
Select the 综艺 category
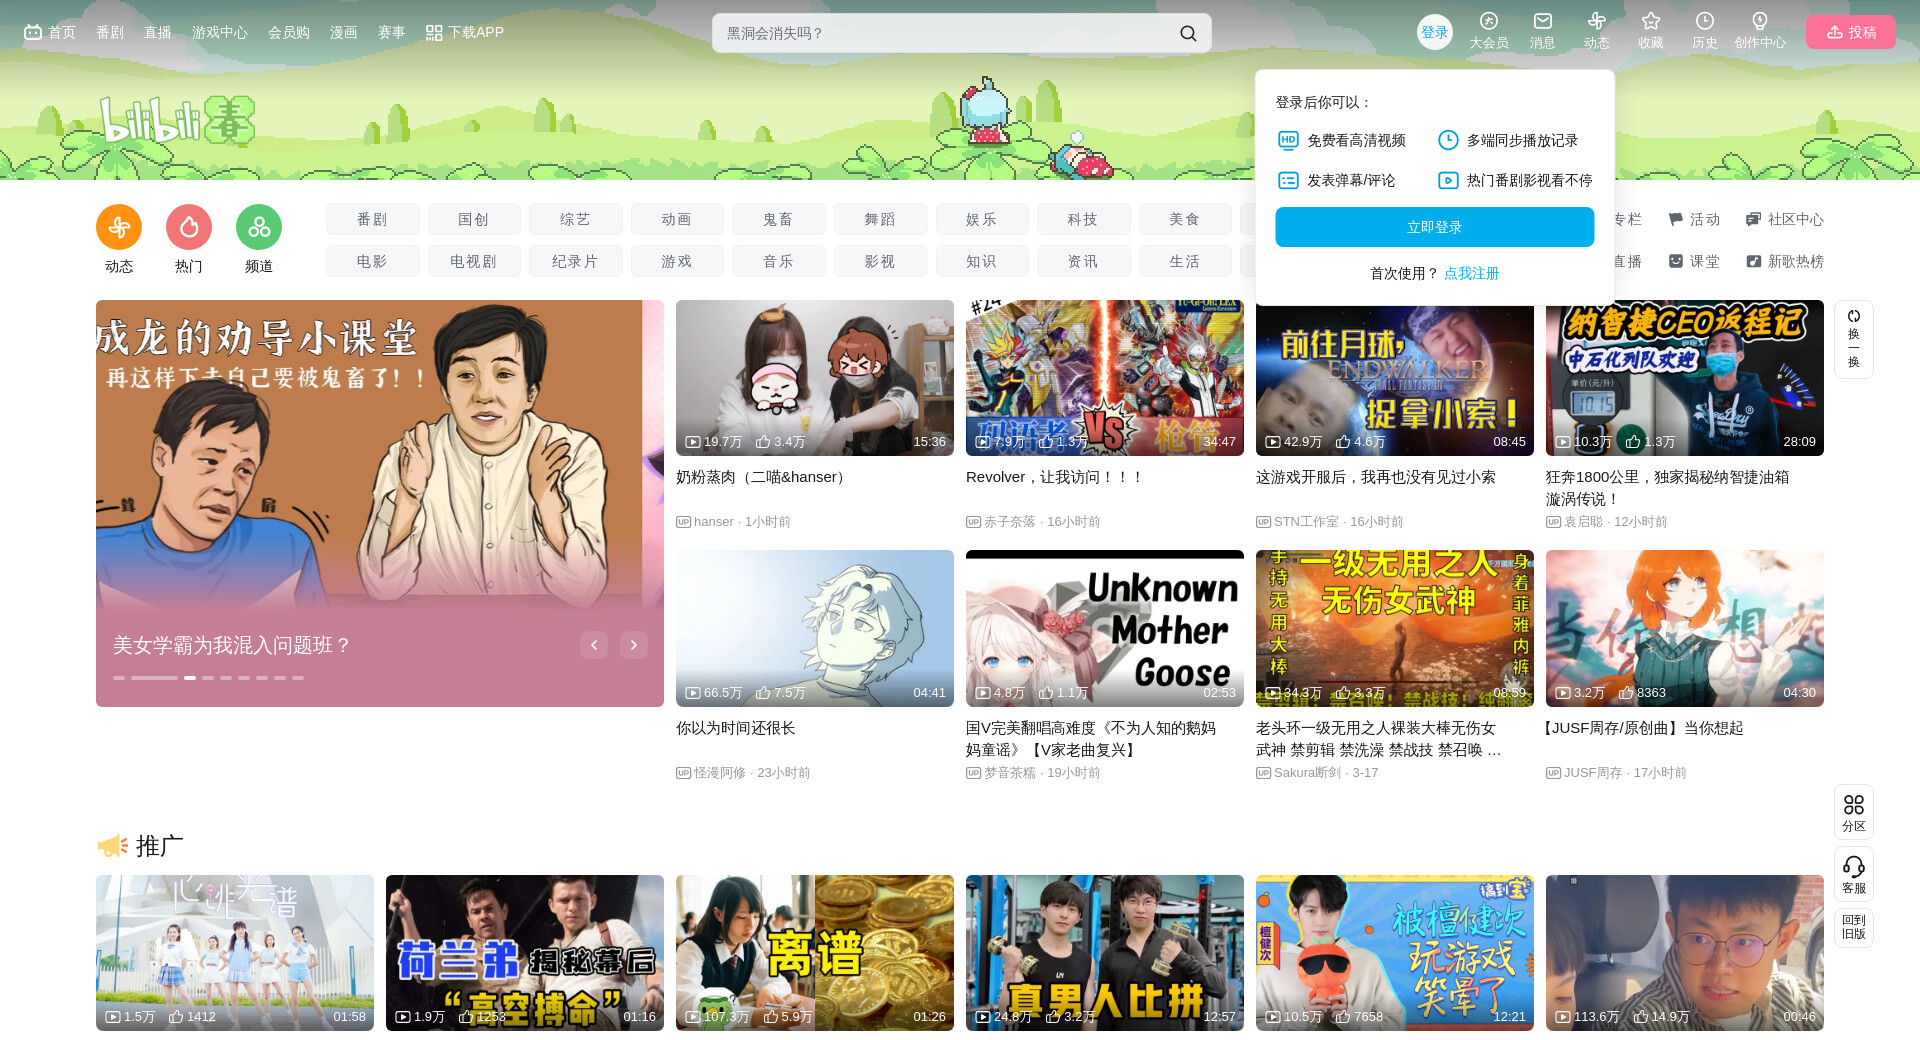click(576, 219)
